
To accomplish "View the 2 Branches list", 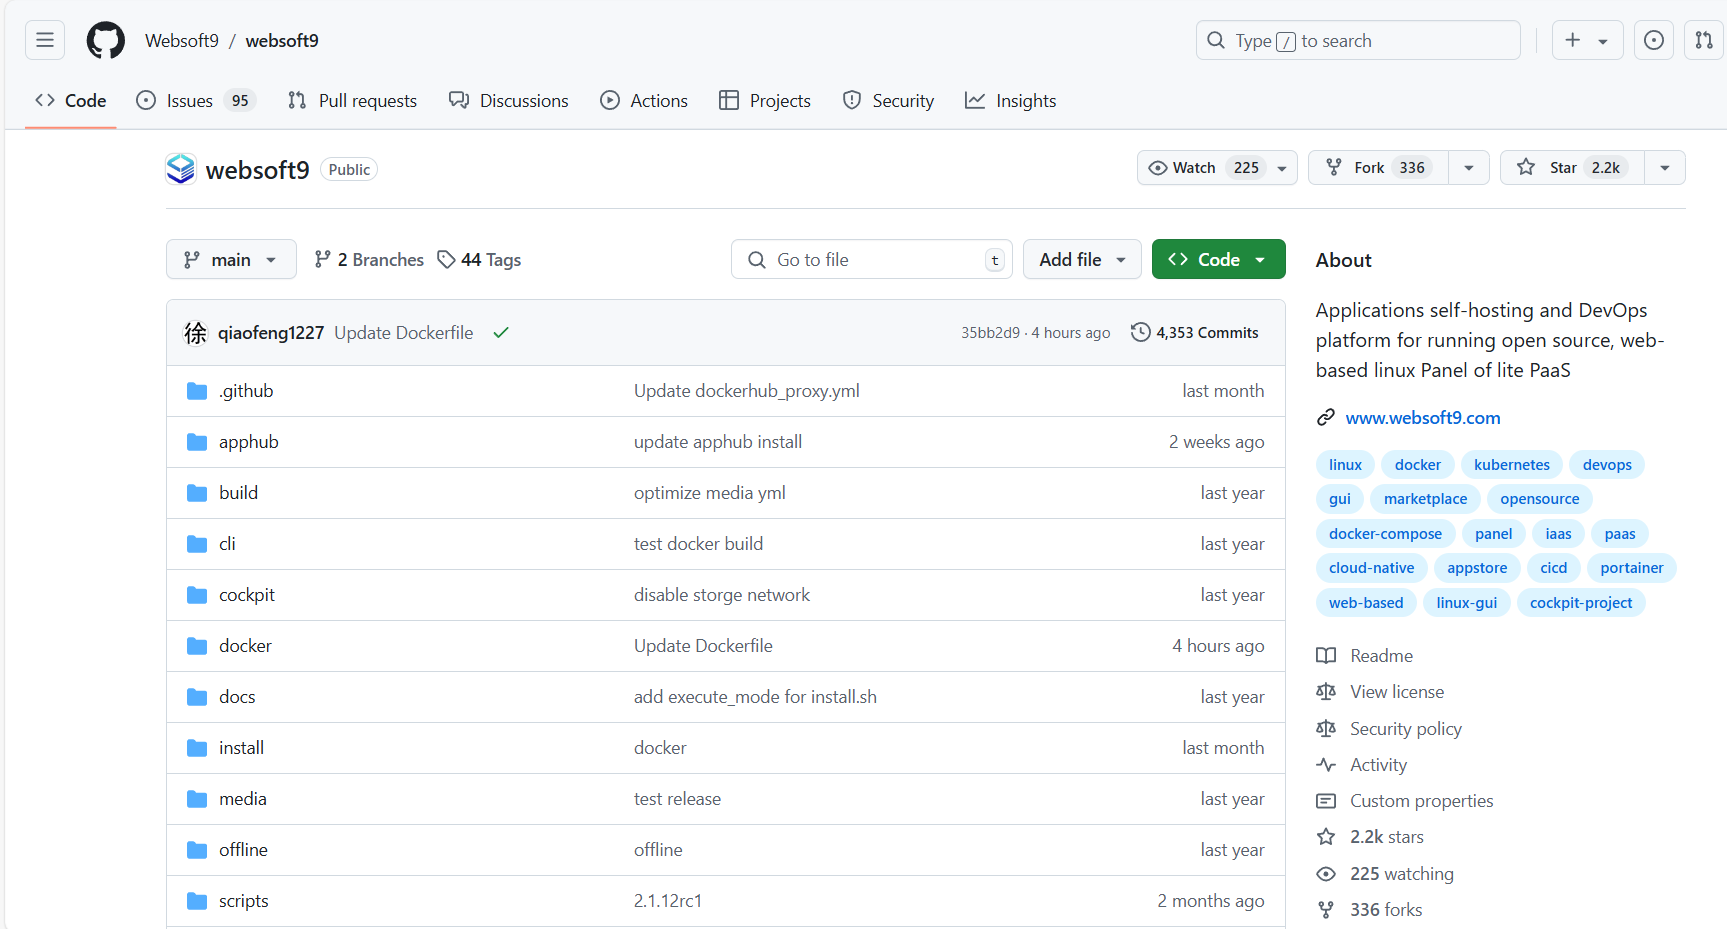I will [x=369, y=260].
